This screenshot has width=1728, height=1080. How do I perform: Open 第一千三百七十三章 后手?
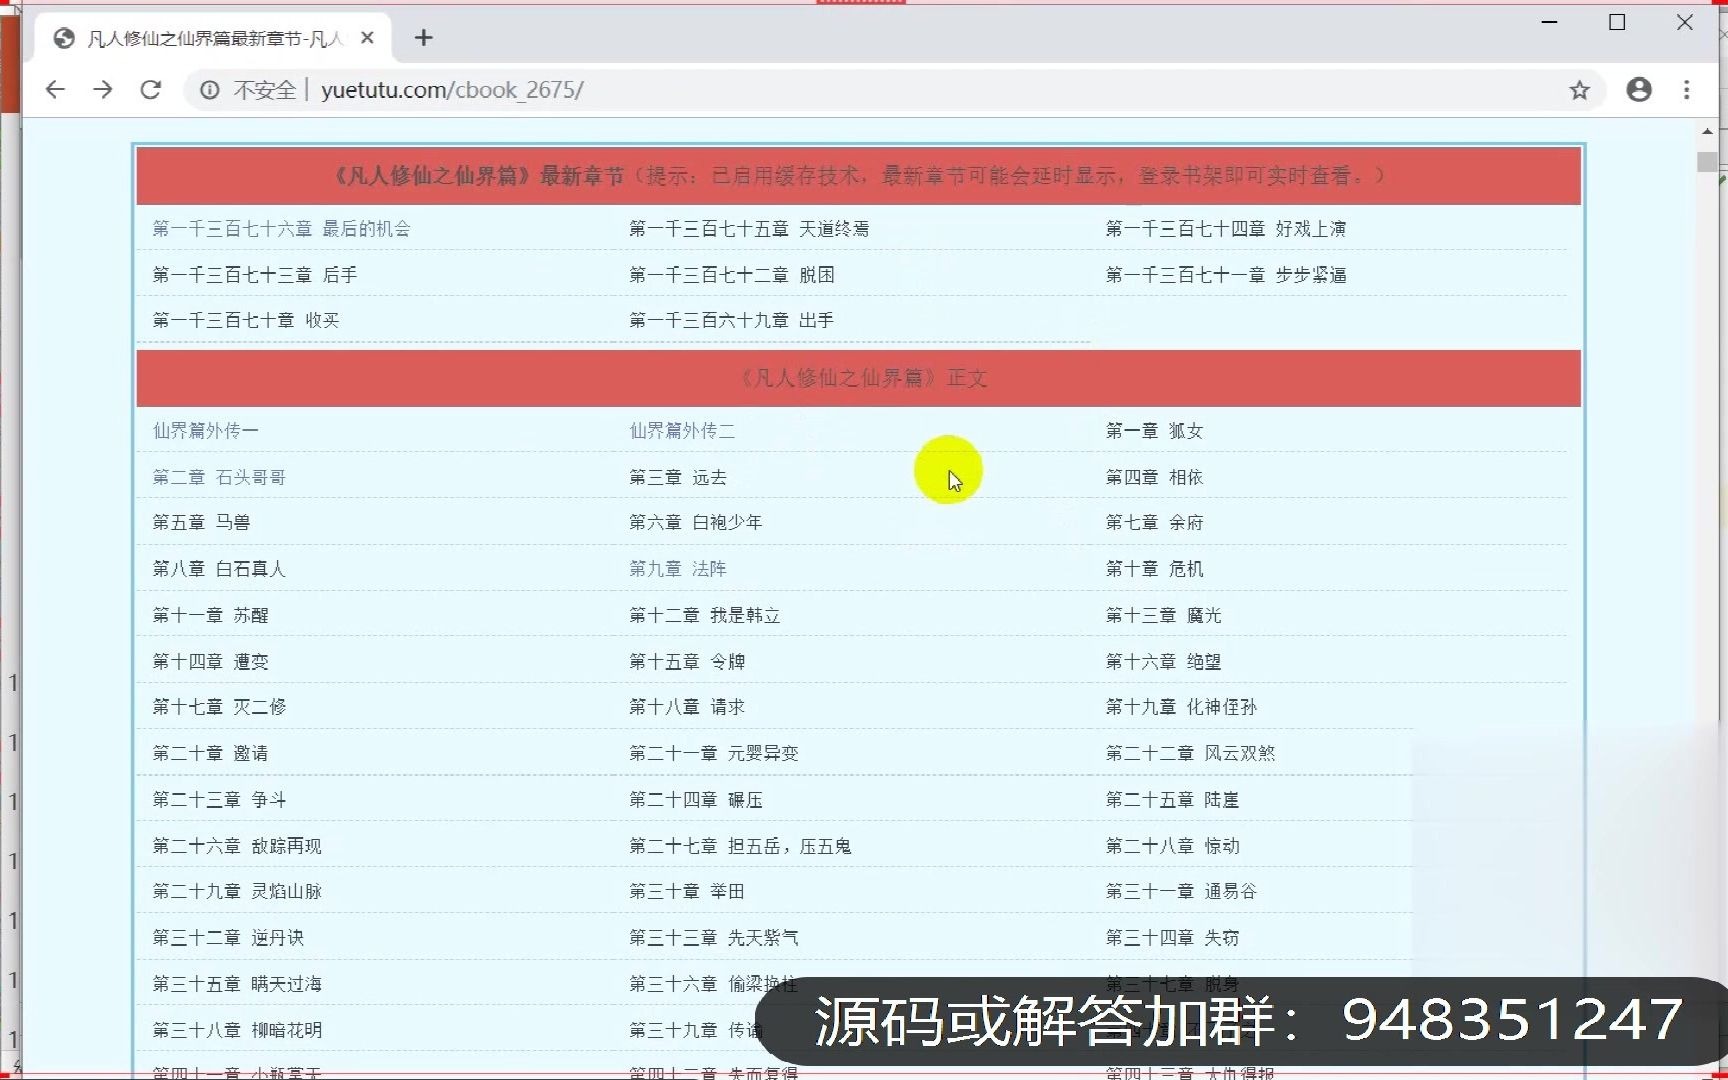point(255,275)
